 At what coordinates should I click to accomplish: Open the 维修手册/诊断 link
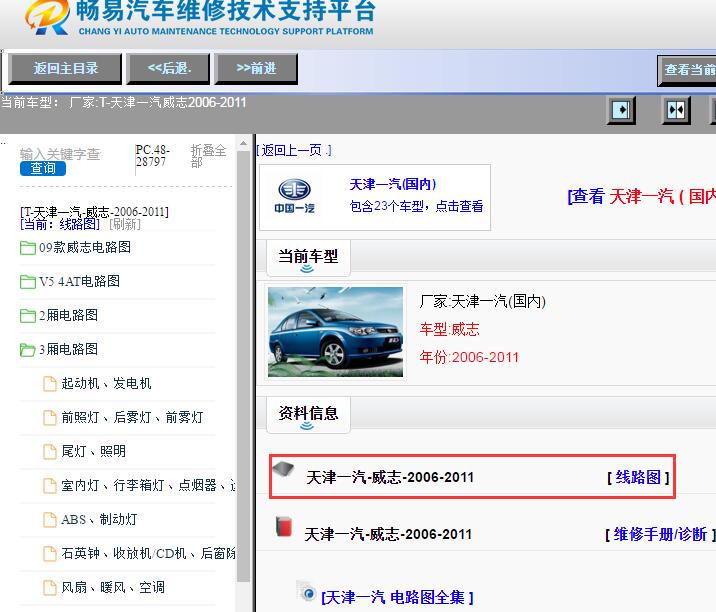point(660,534)
